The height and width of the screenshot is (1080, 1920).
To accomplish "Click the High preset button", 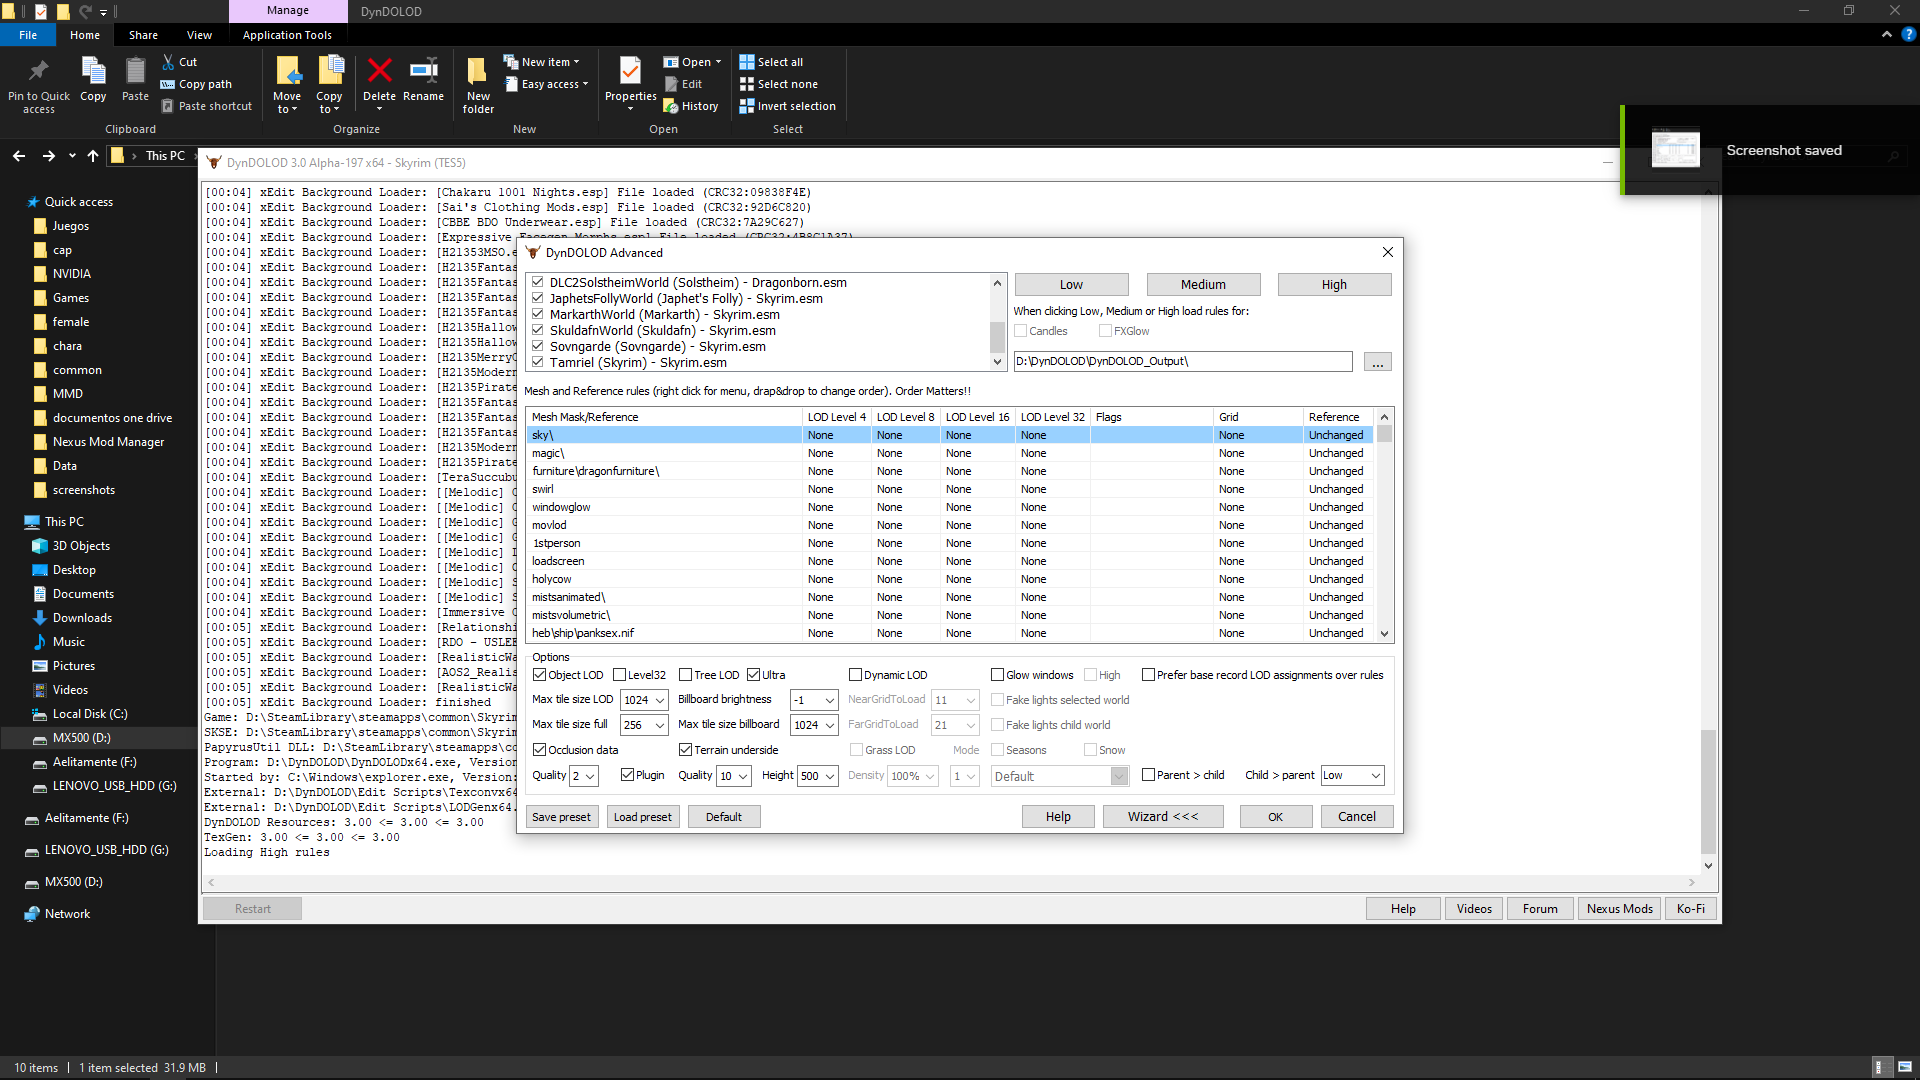I will coord(1333,285).
